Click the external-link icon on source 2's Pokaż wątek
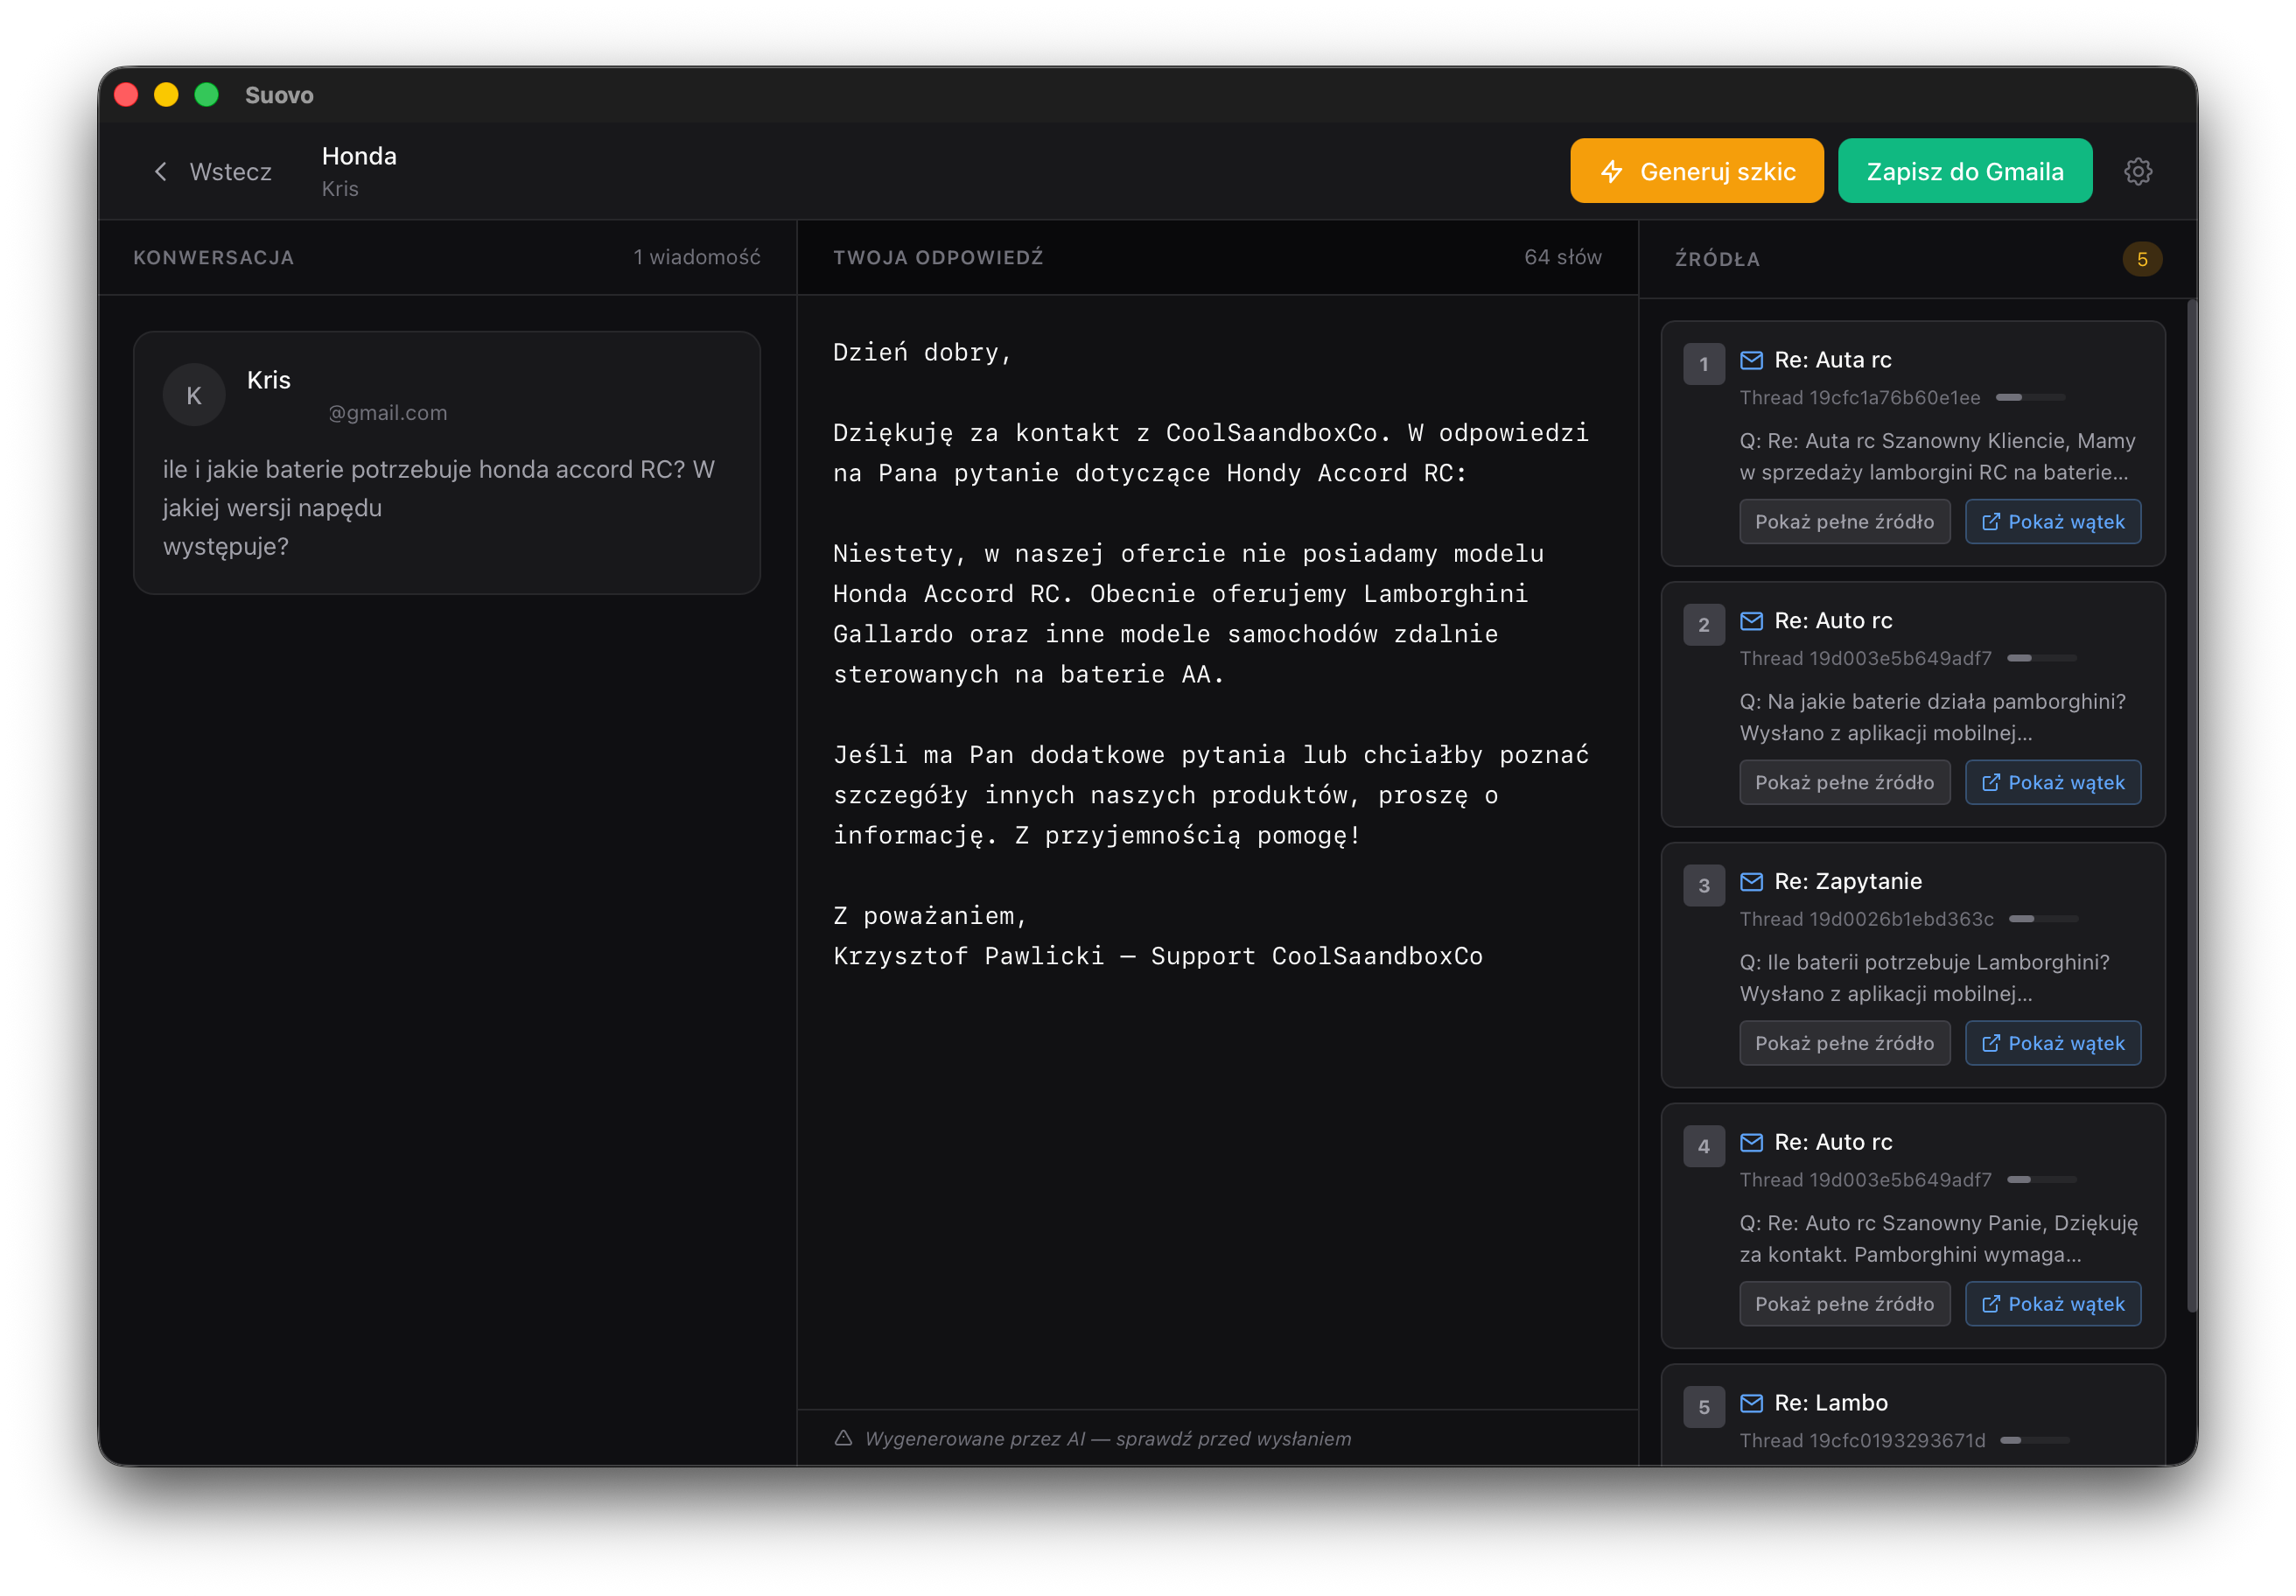2296x1596 pixels. click(1992, 782)
